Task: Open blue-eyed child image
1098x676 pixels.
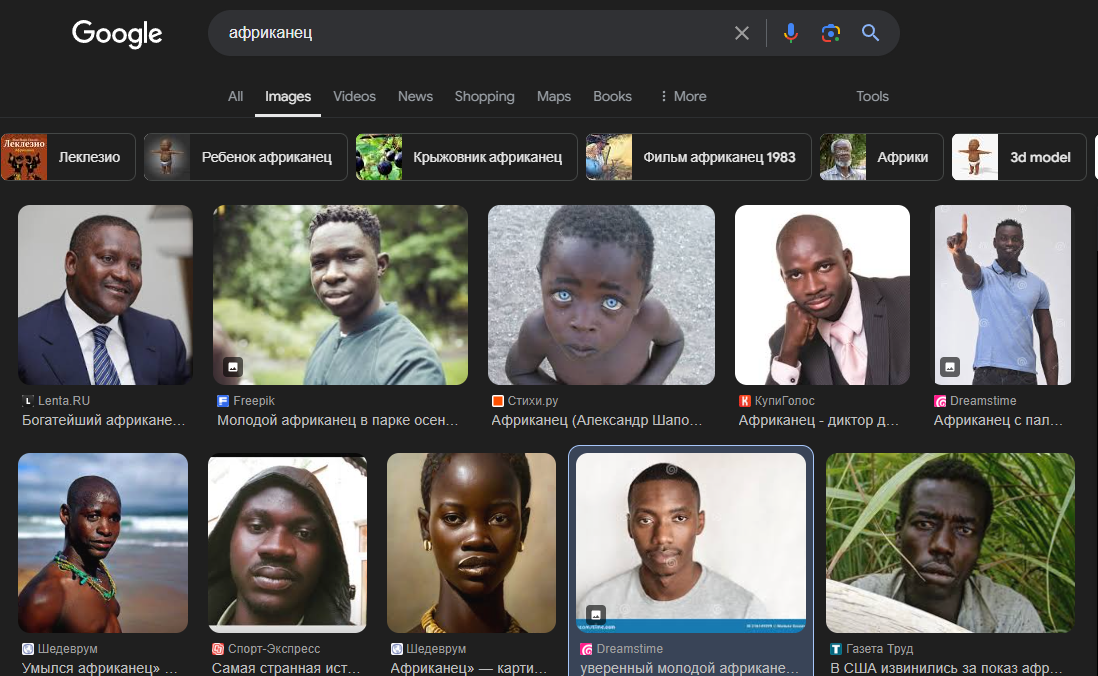Action: coord(602,295)
